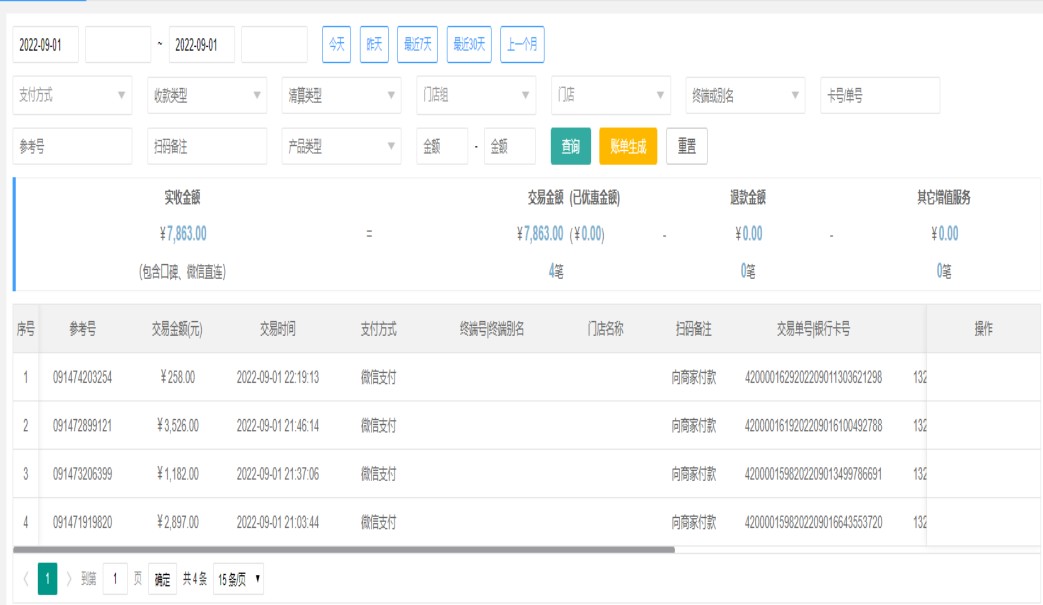Click the next page arrow in pagination
Screen dimensions: 1043x605
point(69,579)
